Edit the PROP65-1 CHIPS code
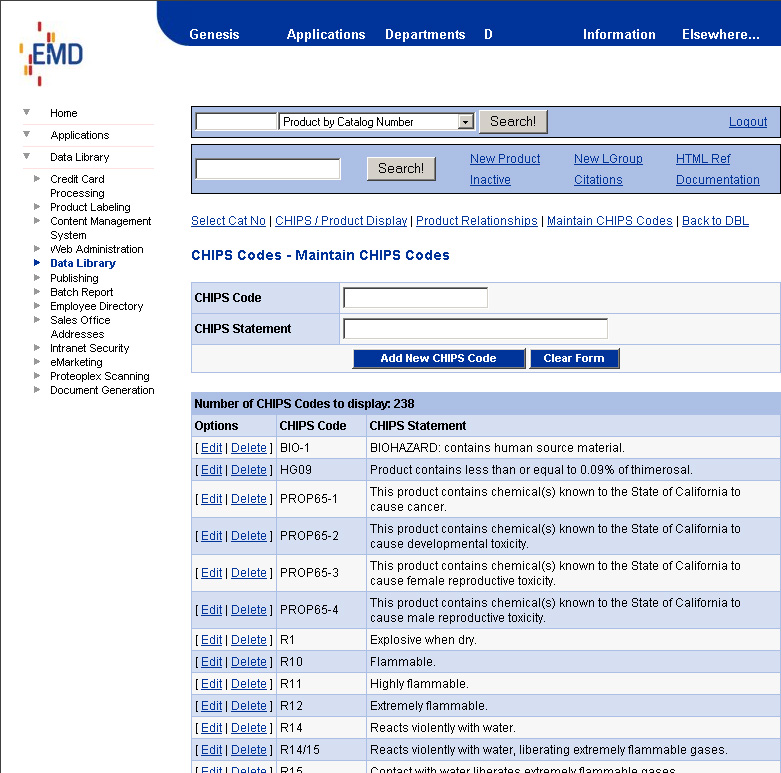 point(211,499)
